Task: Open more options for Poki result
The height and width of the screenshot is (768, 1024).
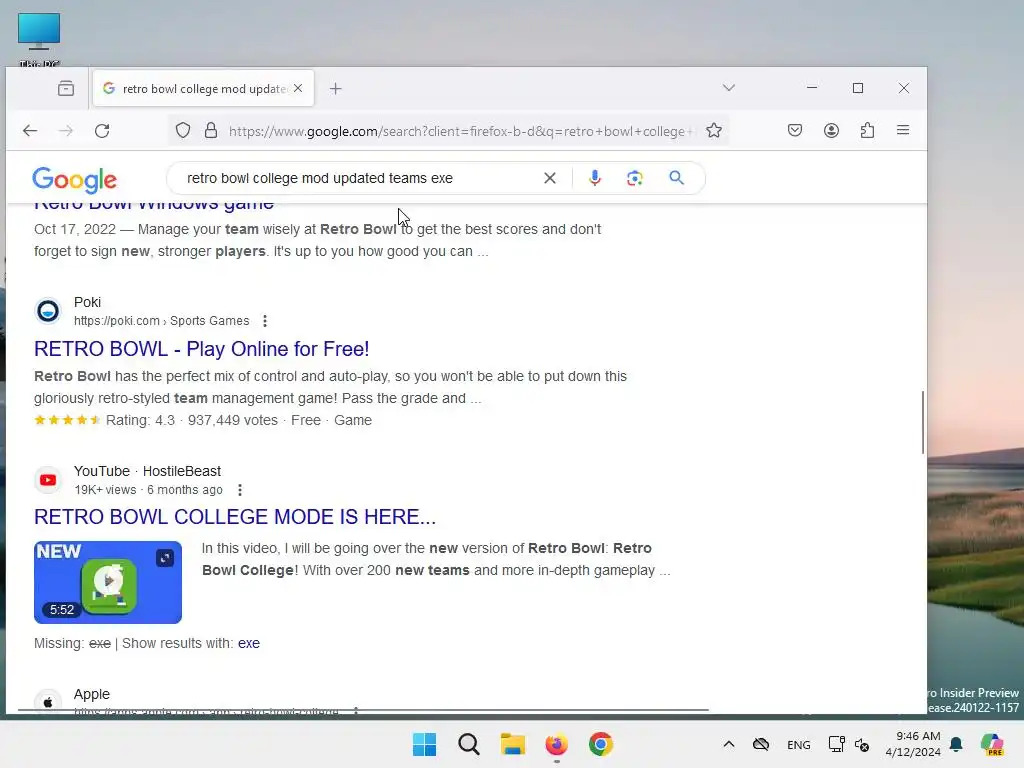Action: pyautogui.click(x=264, y=321)
